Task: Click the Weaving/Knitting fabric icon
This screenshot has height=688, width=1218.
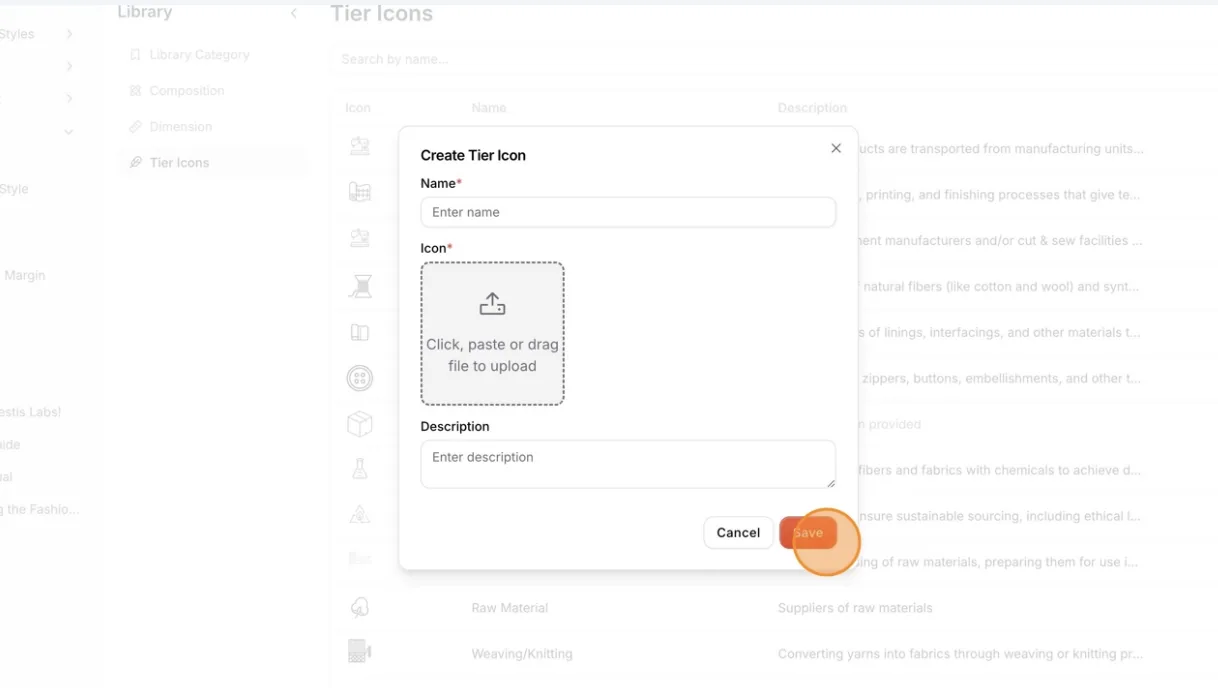Action: 360,653
